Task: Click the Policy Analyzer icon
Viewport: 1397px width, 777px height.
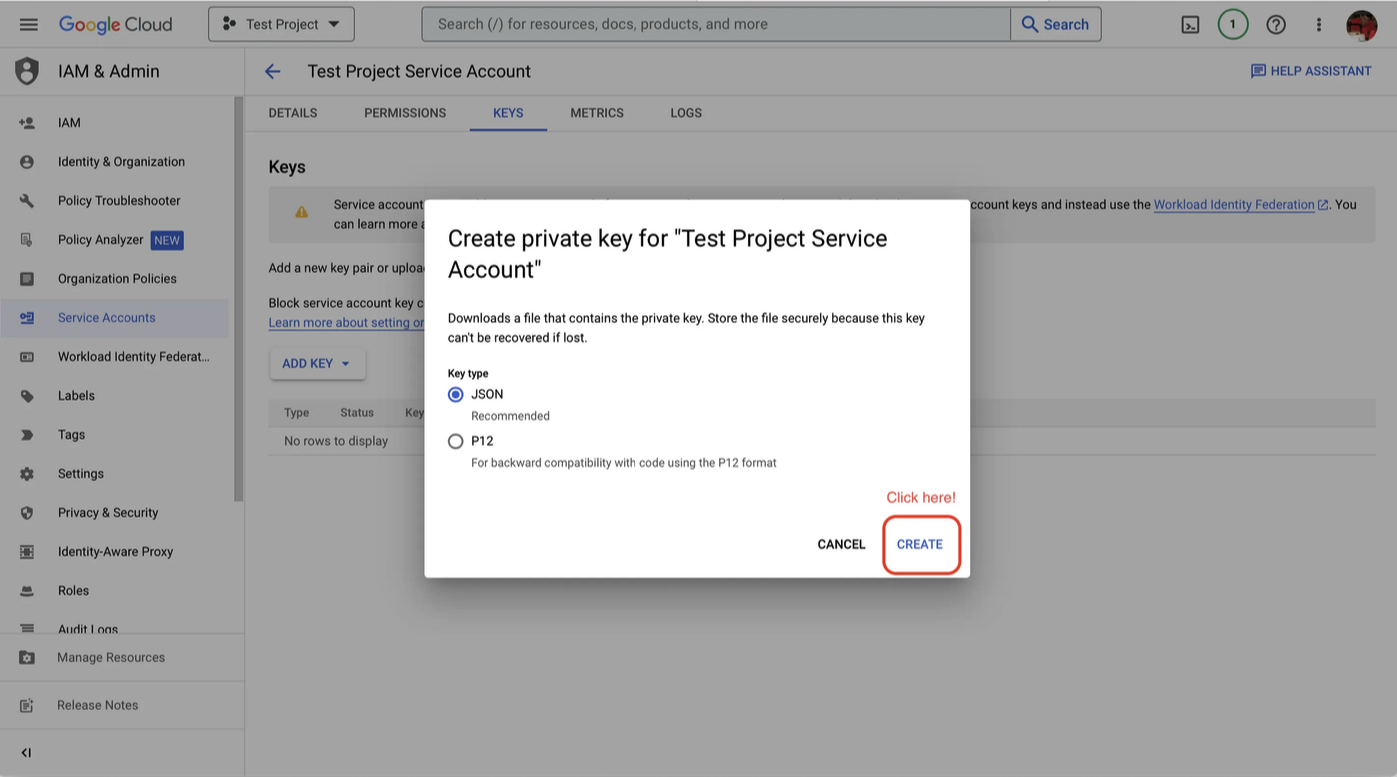Action: [x=27, y=240]
